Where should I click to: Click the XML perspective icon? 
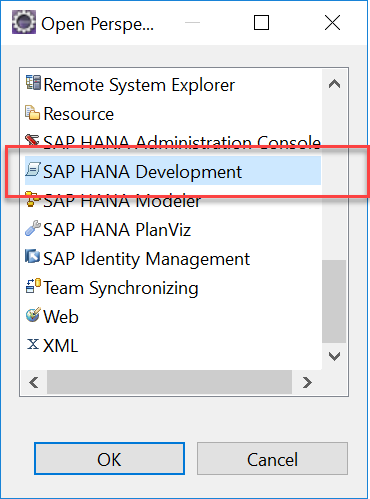(33, 344)
